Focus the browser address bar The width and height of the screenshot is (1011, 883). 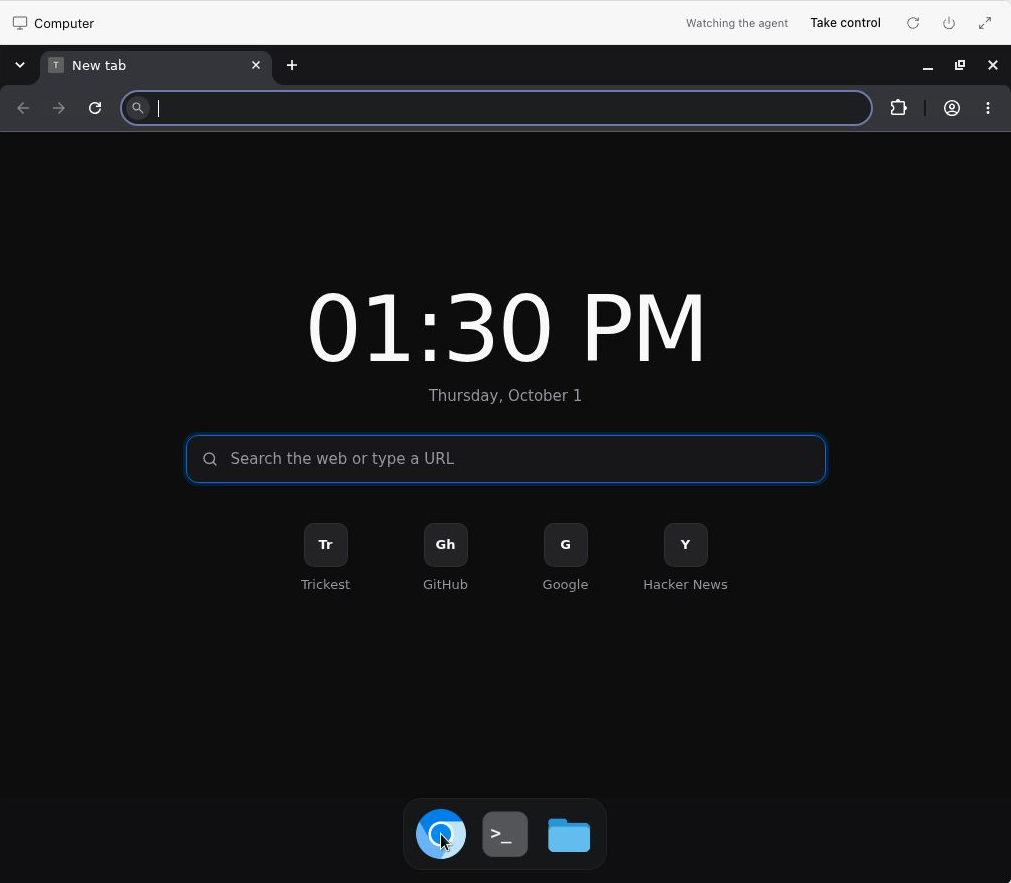496,108
